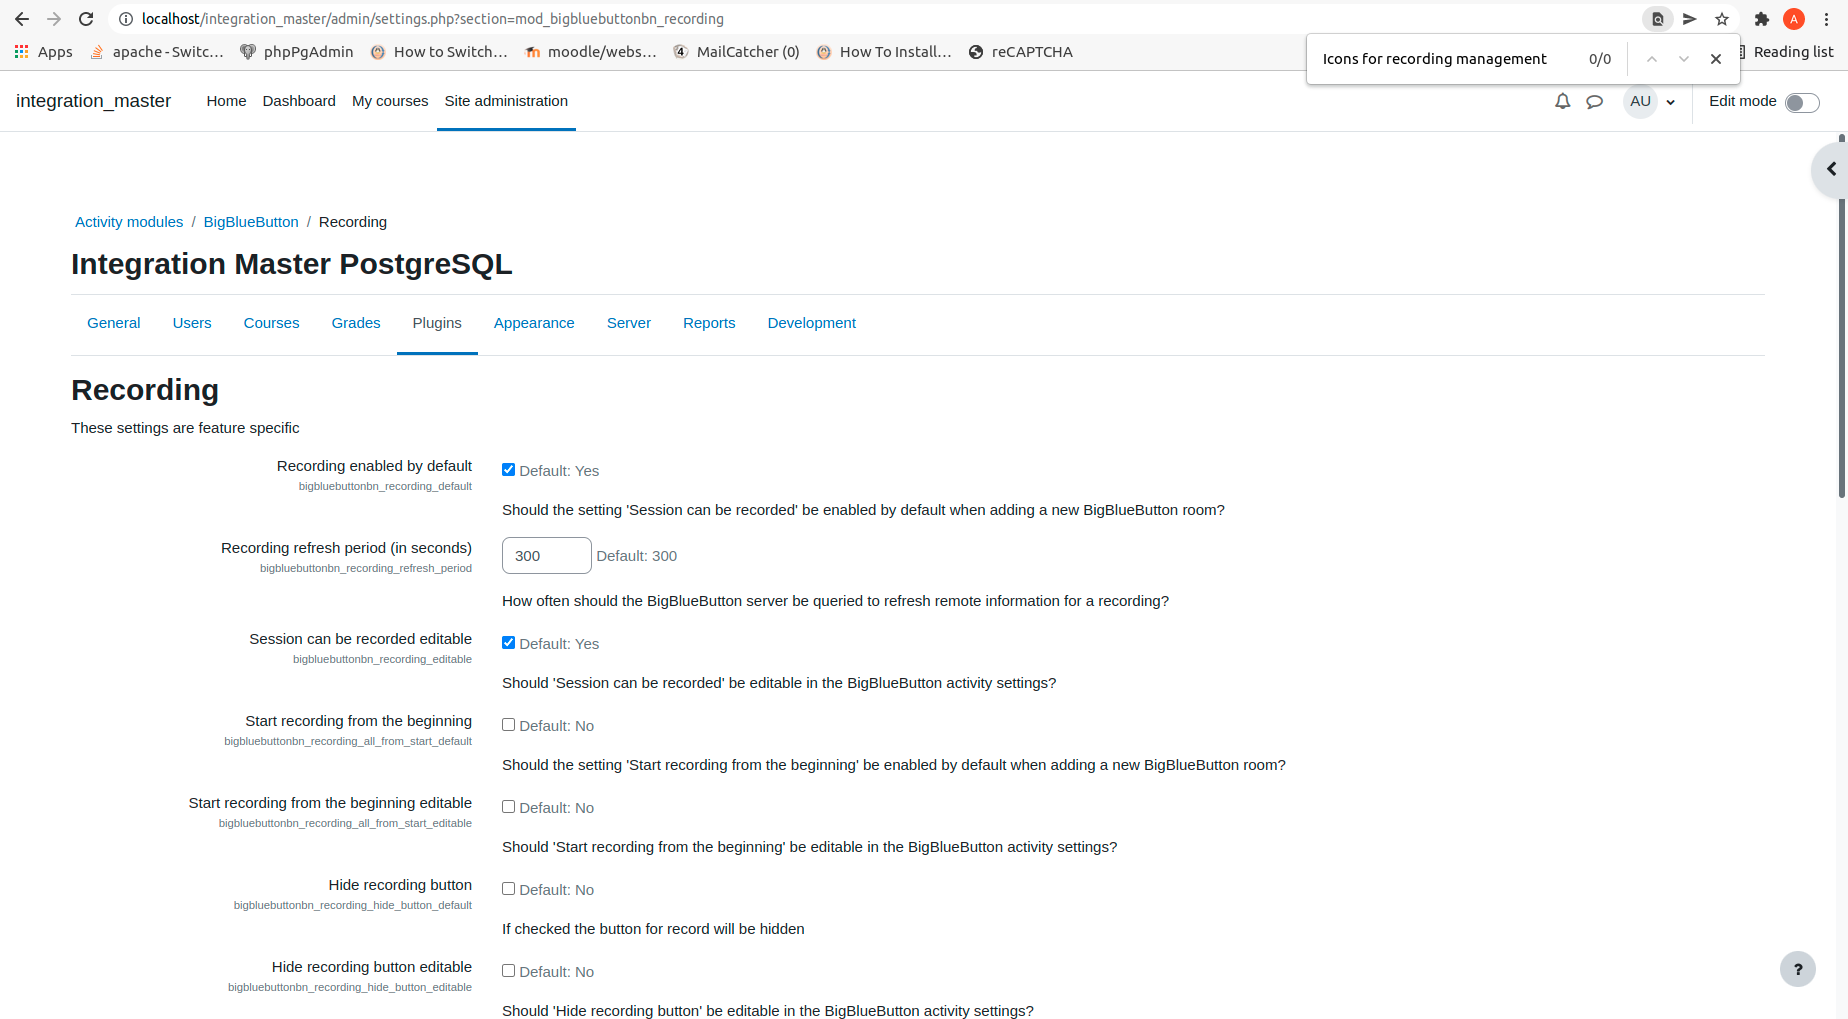Open the Apps bookmarks shortcut
Image resolution: width=1848 pixels, height=1019 pixels.
pyautogui.click(x=44, y=52)
